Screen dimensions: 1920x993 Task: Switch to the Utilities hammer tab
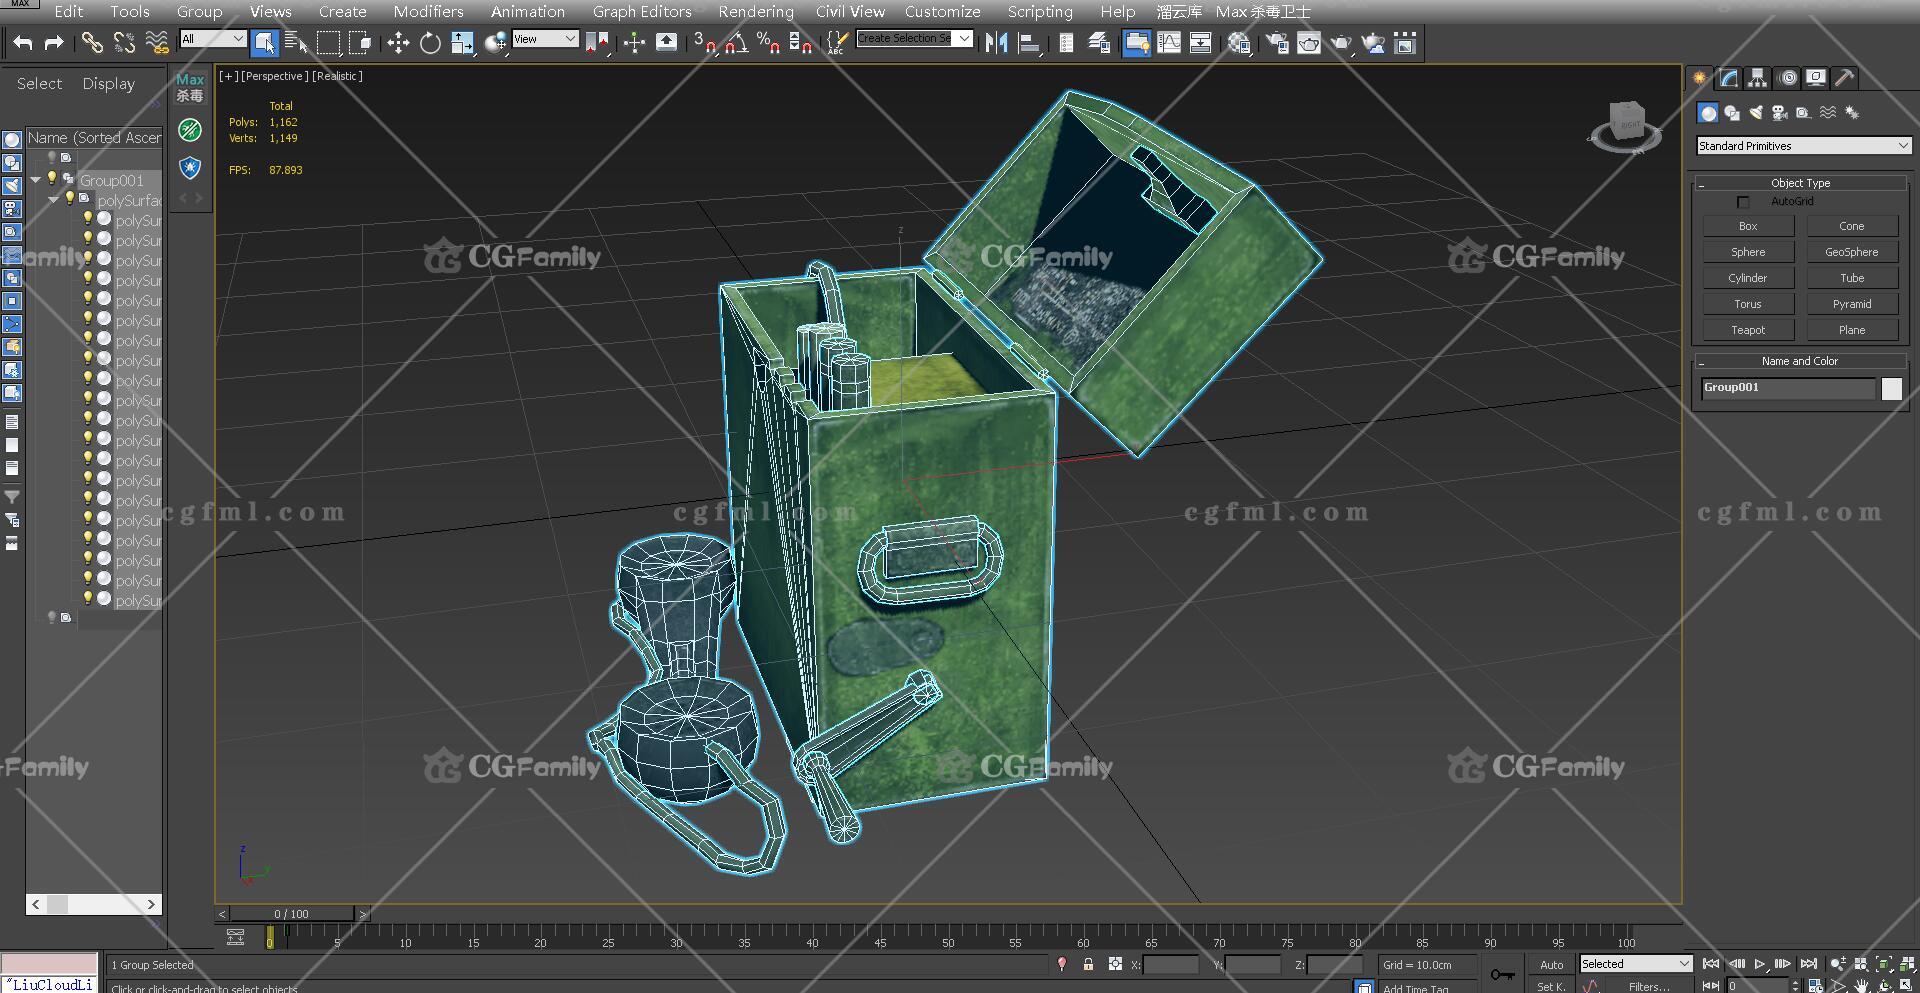1845,78
